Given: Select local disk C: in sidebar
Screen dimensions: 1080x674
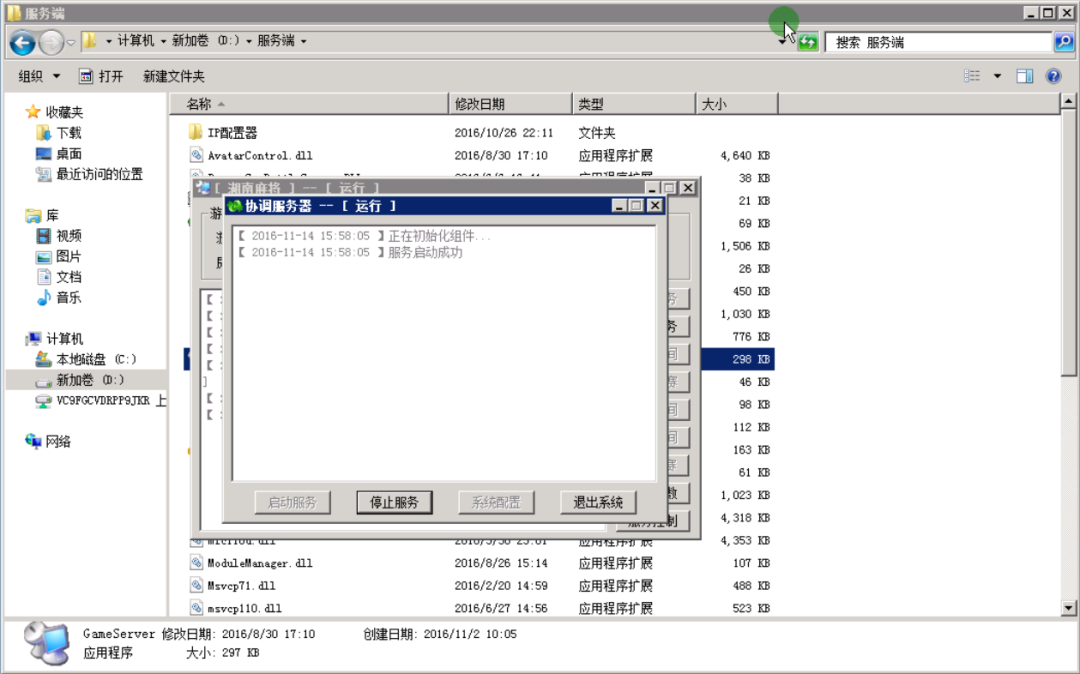Looking at the screenshot, I should pos(86,359).
